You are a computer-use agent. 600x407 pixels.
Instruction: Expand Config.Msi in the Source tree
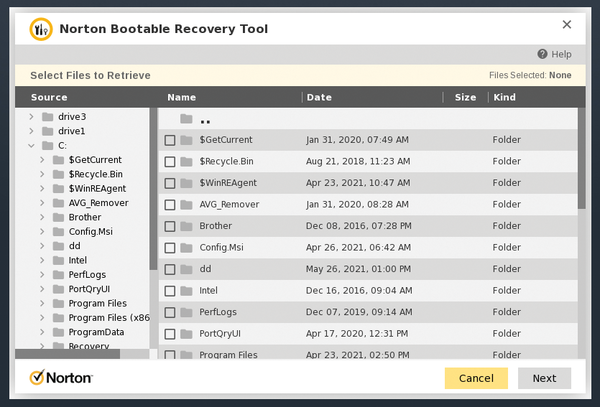42,231
